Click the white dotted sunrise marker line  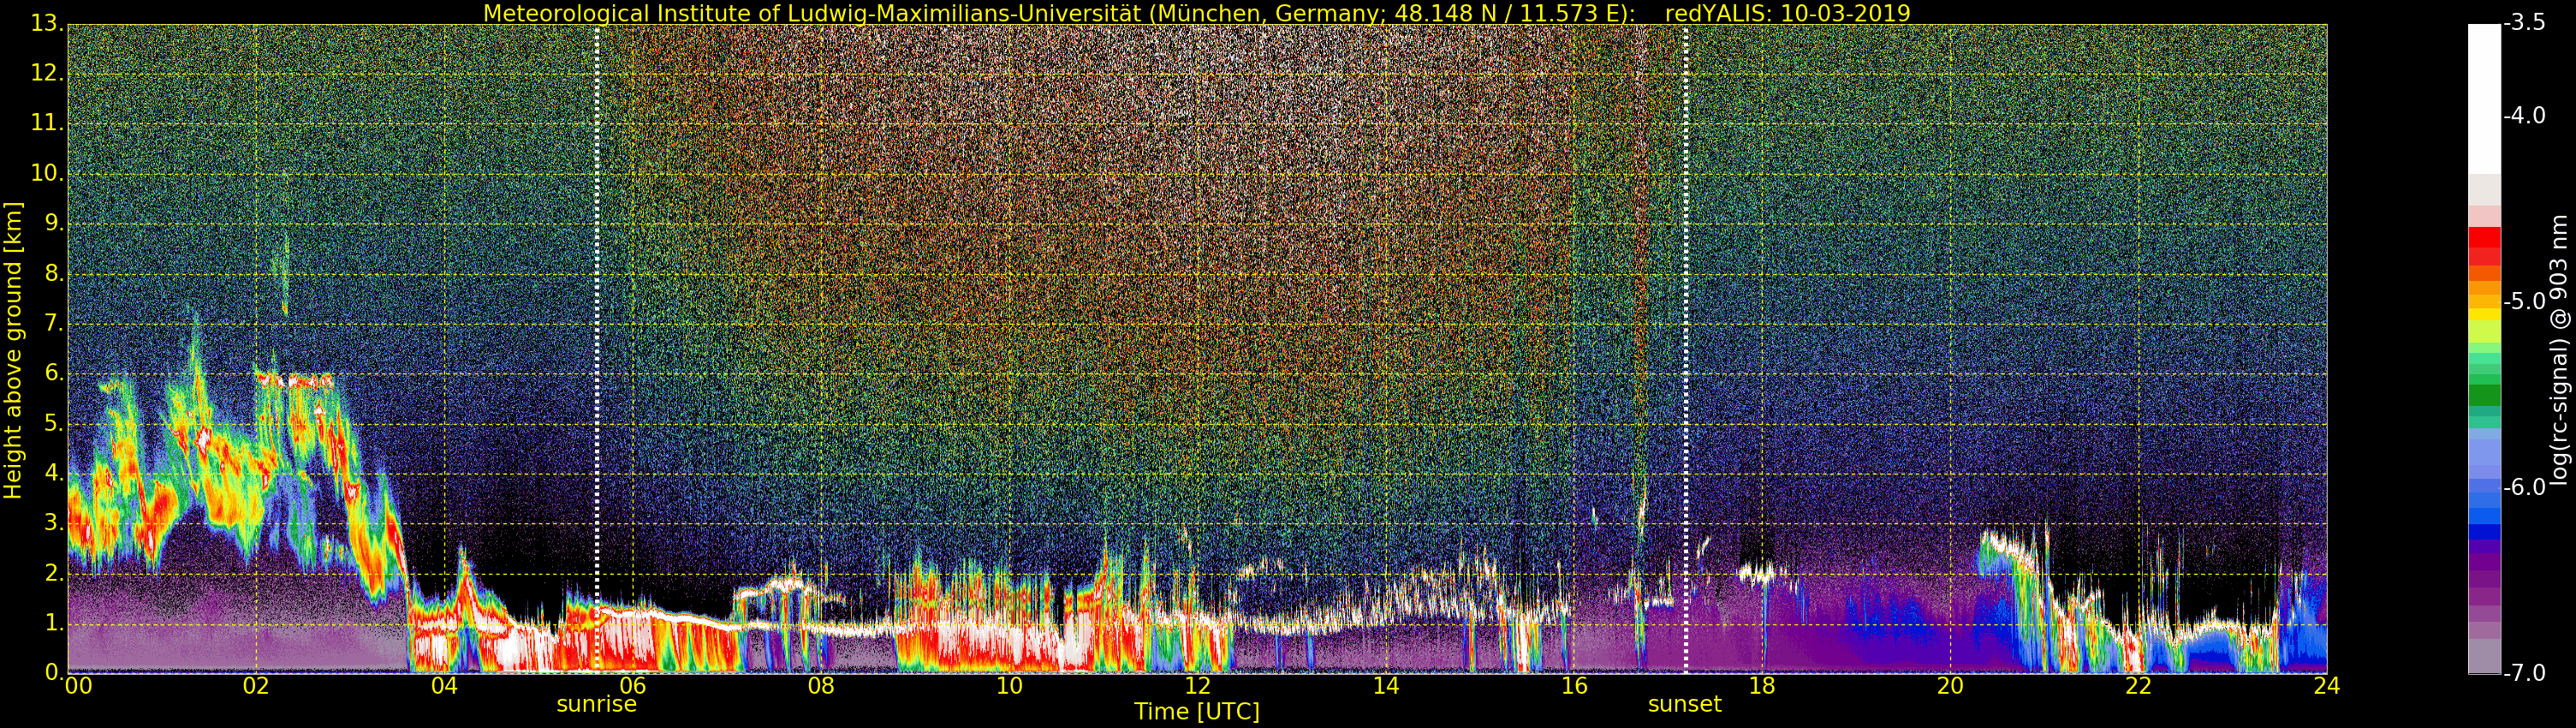click(597, 349)
